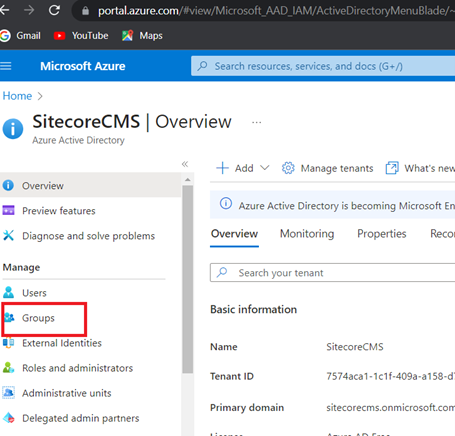This screenshot has height=436, width=455.
Task: Click the Tenant ID value
Action: pos(390,376)
